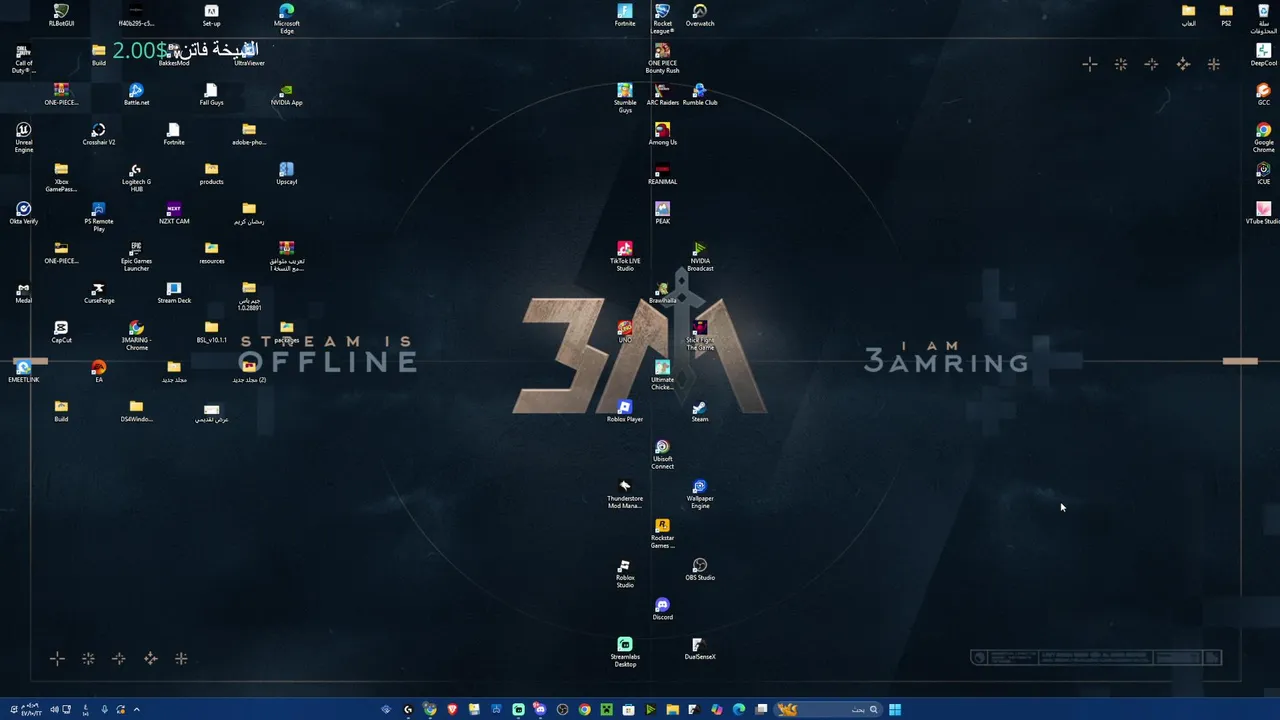Screen dimensions: 1280x720
Task: Open the CapCut desktop icon
Action: (x=61, y=332)
